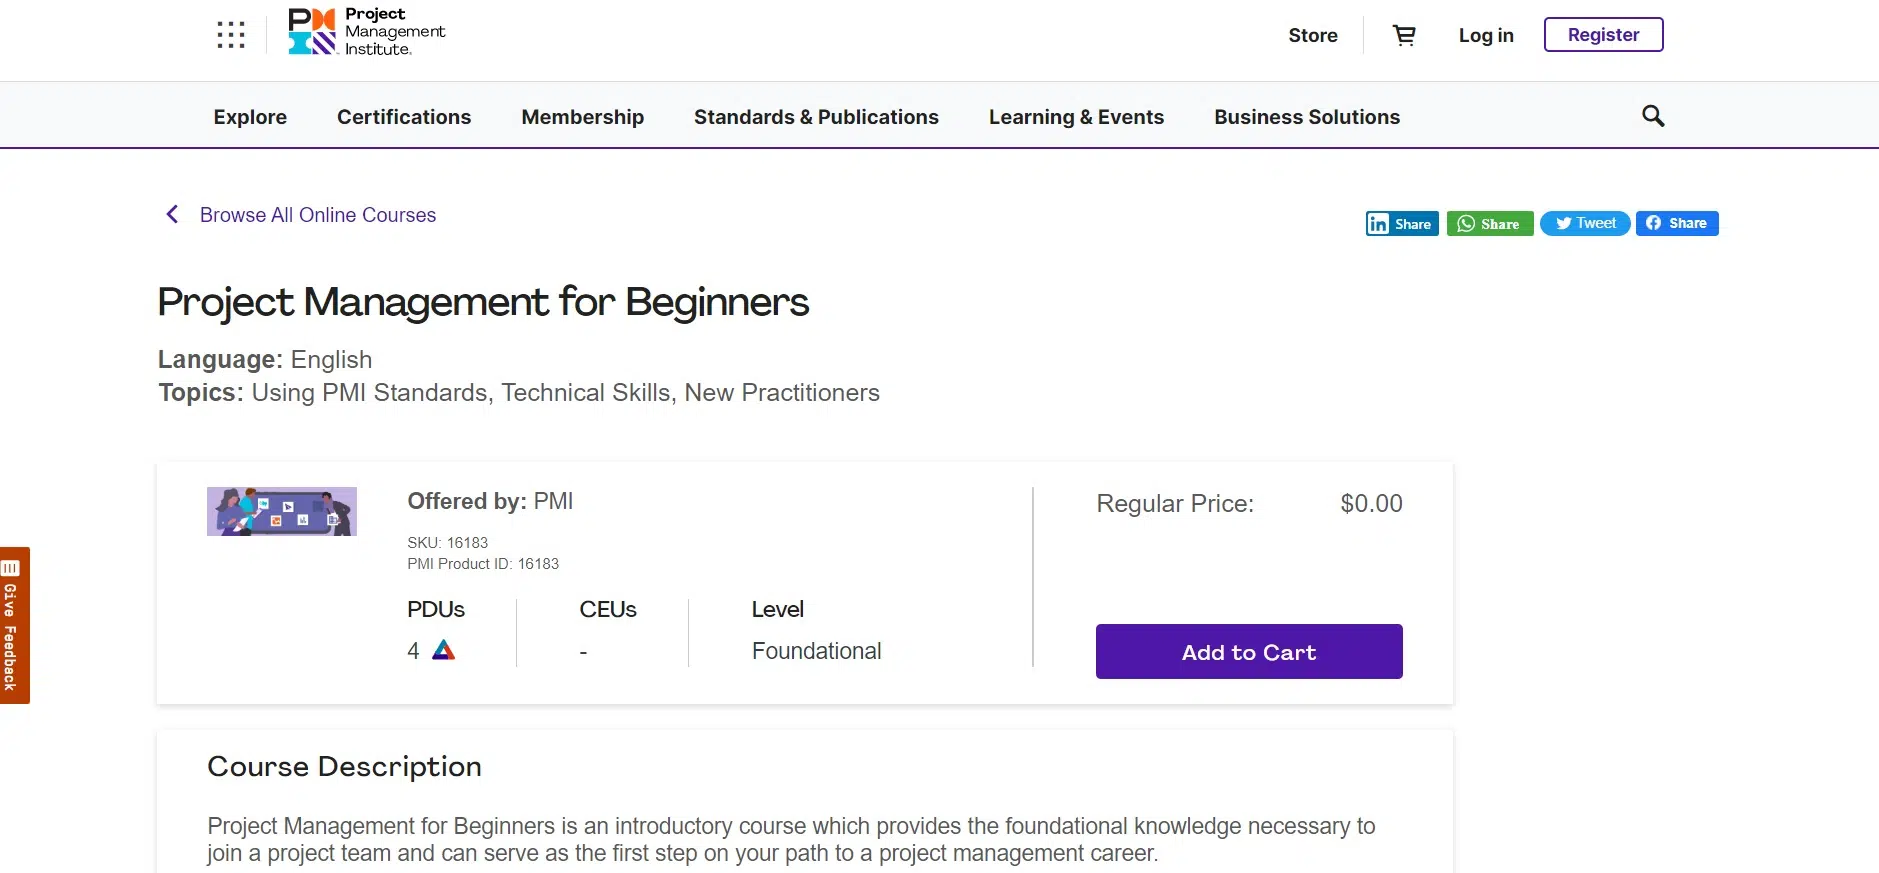
Task: Tweet this course on Twitter
Action: (1585, 224)
